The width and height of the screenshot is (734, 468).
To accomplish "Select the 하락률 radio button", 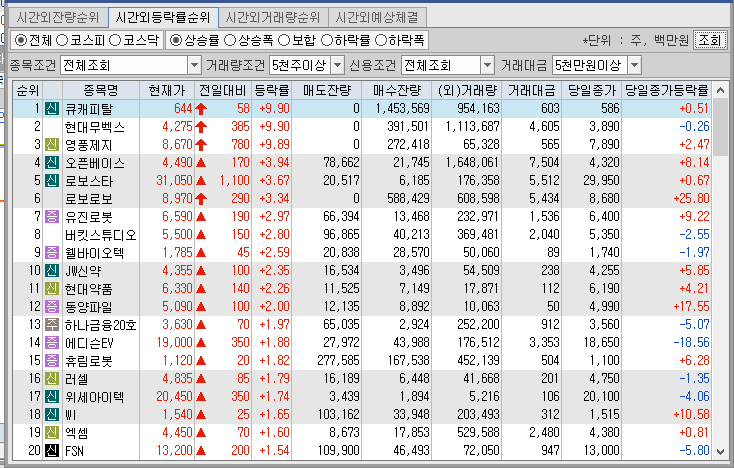I will click(327, 40).
